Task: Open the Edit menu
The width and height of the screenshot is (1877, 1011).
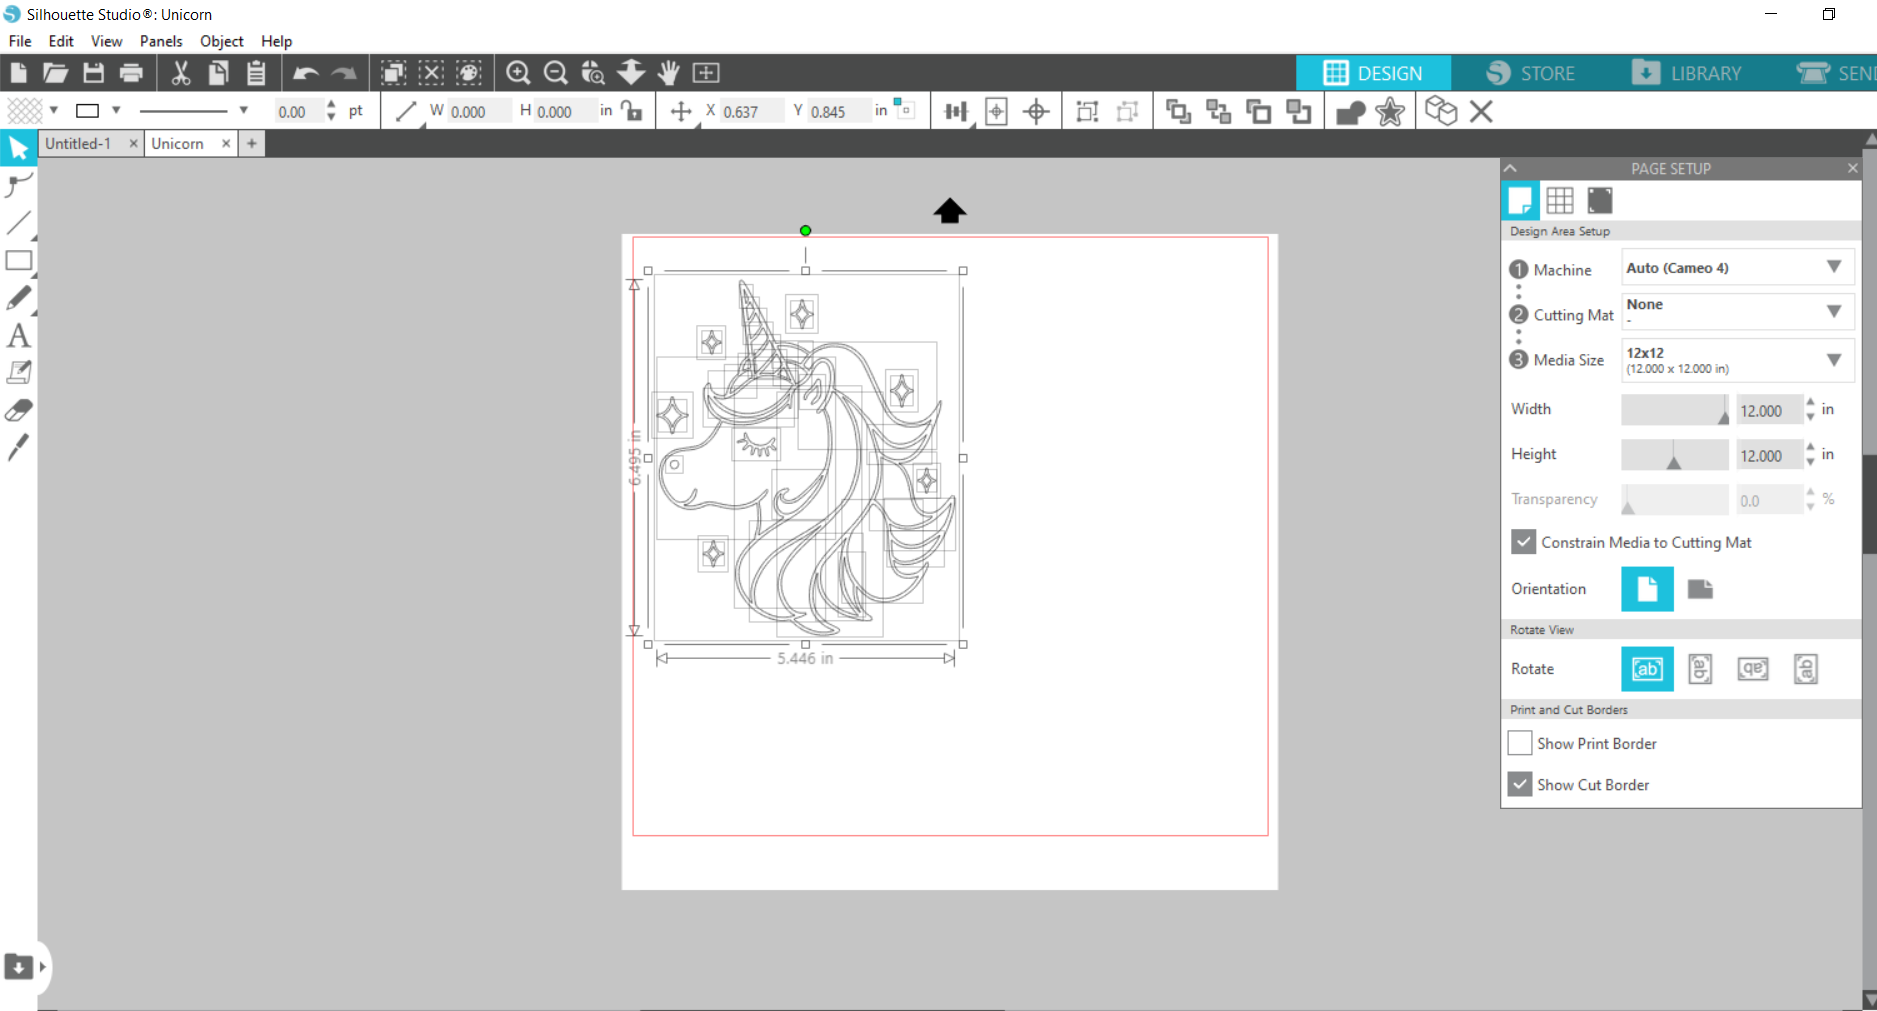Action: pos(61,41)
